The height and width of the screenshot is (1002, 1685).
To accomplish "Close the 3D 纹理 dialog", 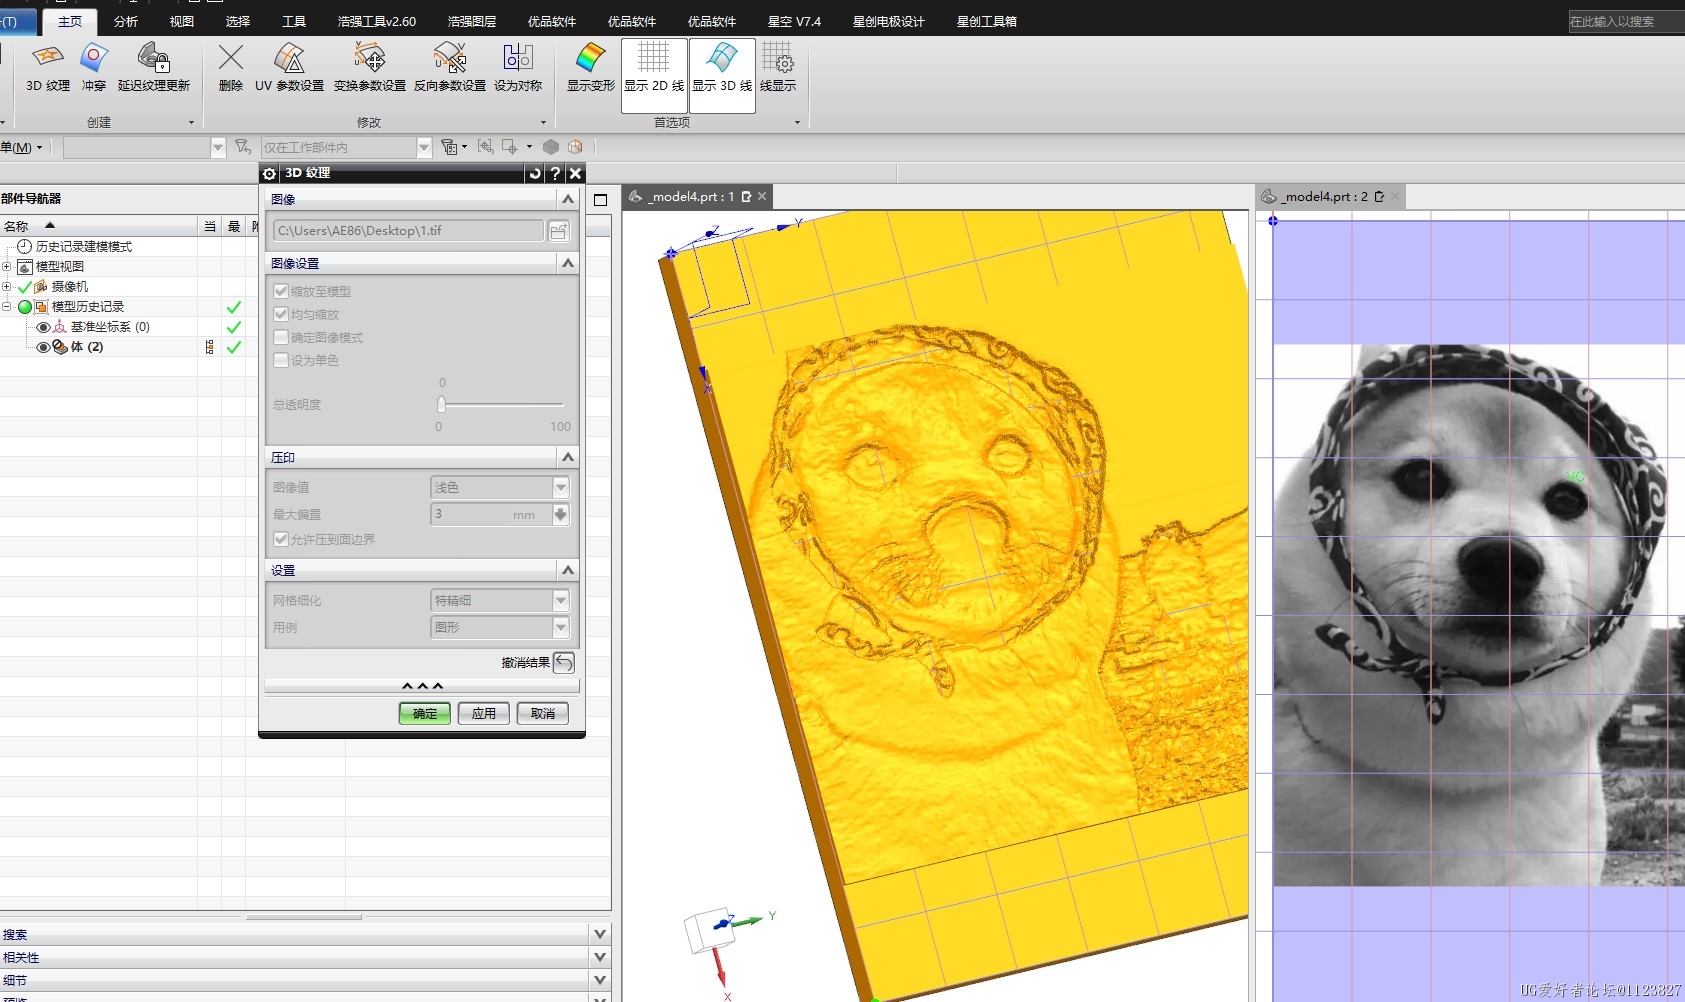I will click(x=575, y=173).
